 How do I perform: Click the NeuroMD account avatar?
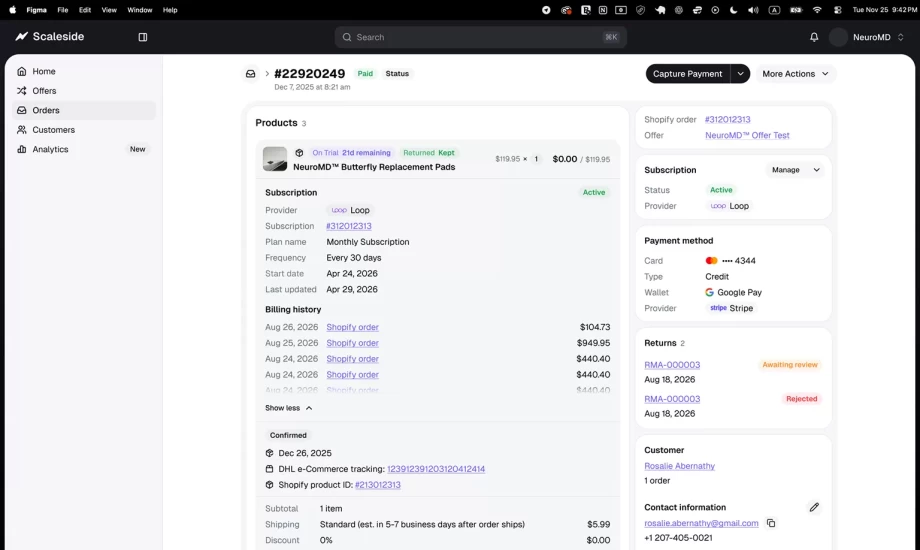click(x=838, y=37)
